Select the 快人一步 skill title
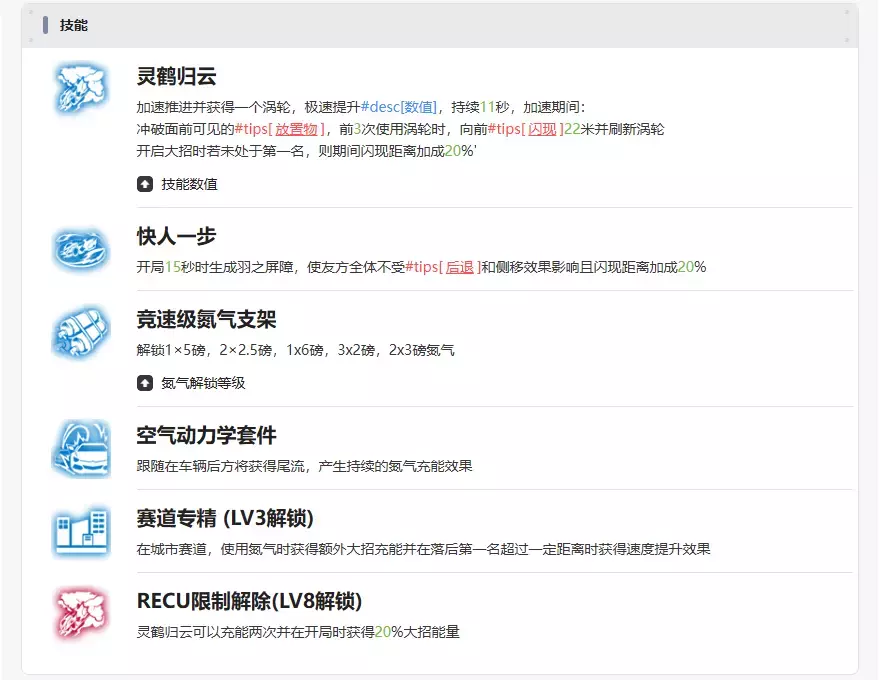This screenshot has width=880, height=680. coord(177,237)
